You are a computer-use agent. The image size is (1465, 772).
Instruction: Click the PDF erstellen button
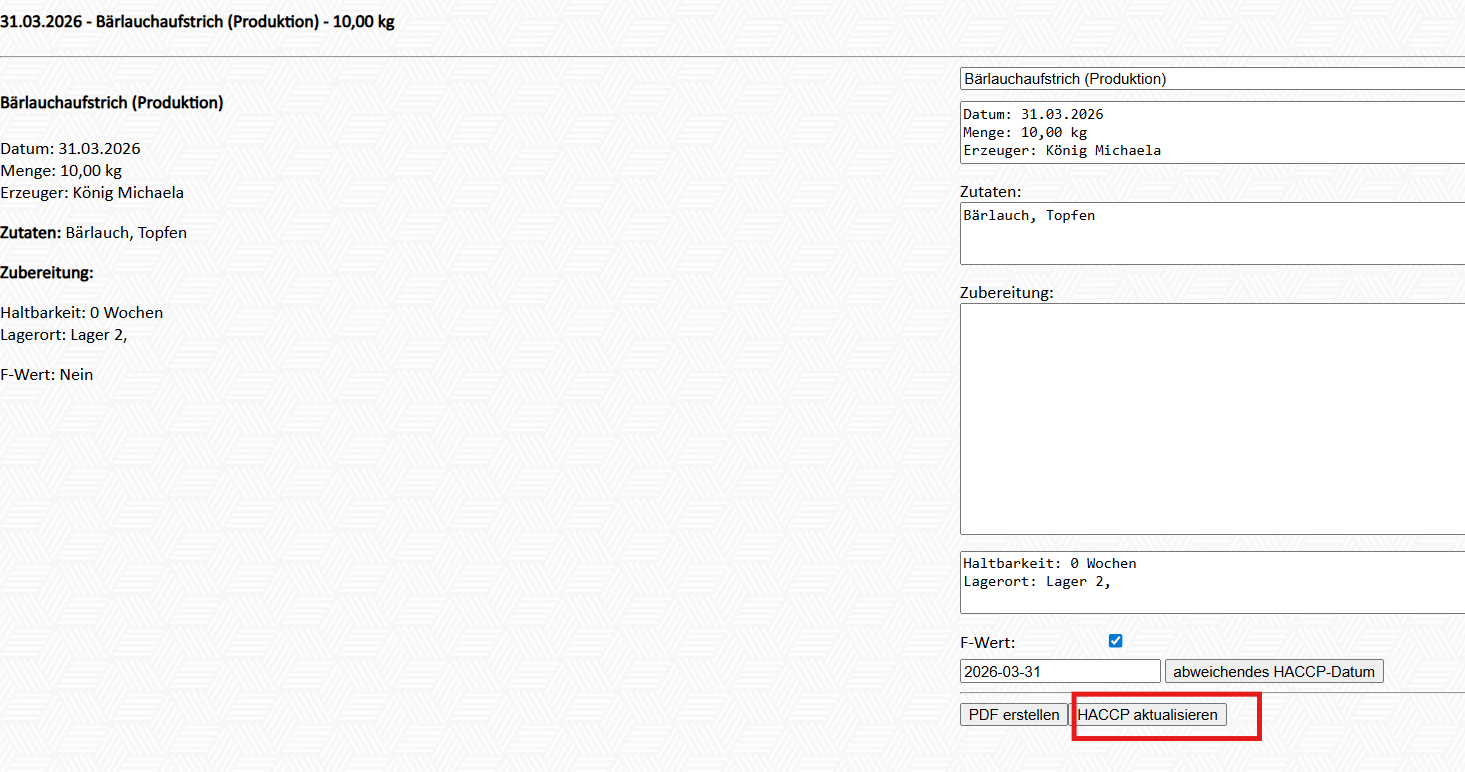(x=1014, y=715)
